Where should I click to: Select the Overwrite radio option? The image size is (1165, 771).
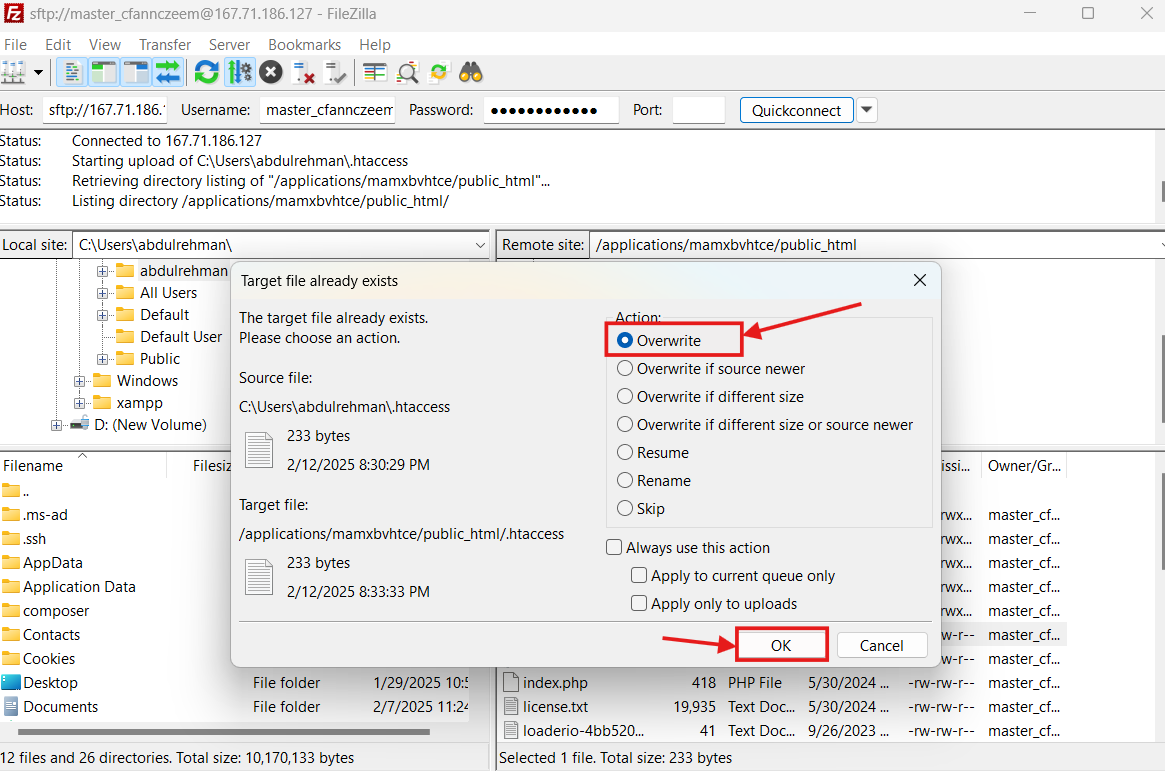(x=626, y=341)
